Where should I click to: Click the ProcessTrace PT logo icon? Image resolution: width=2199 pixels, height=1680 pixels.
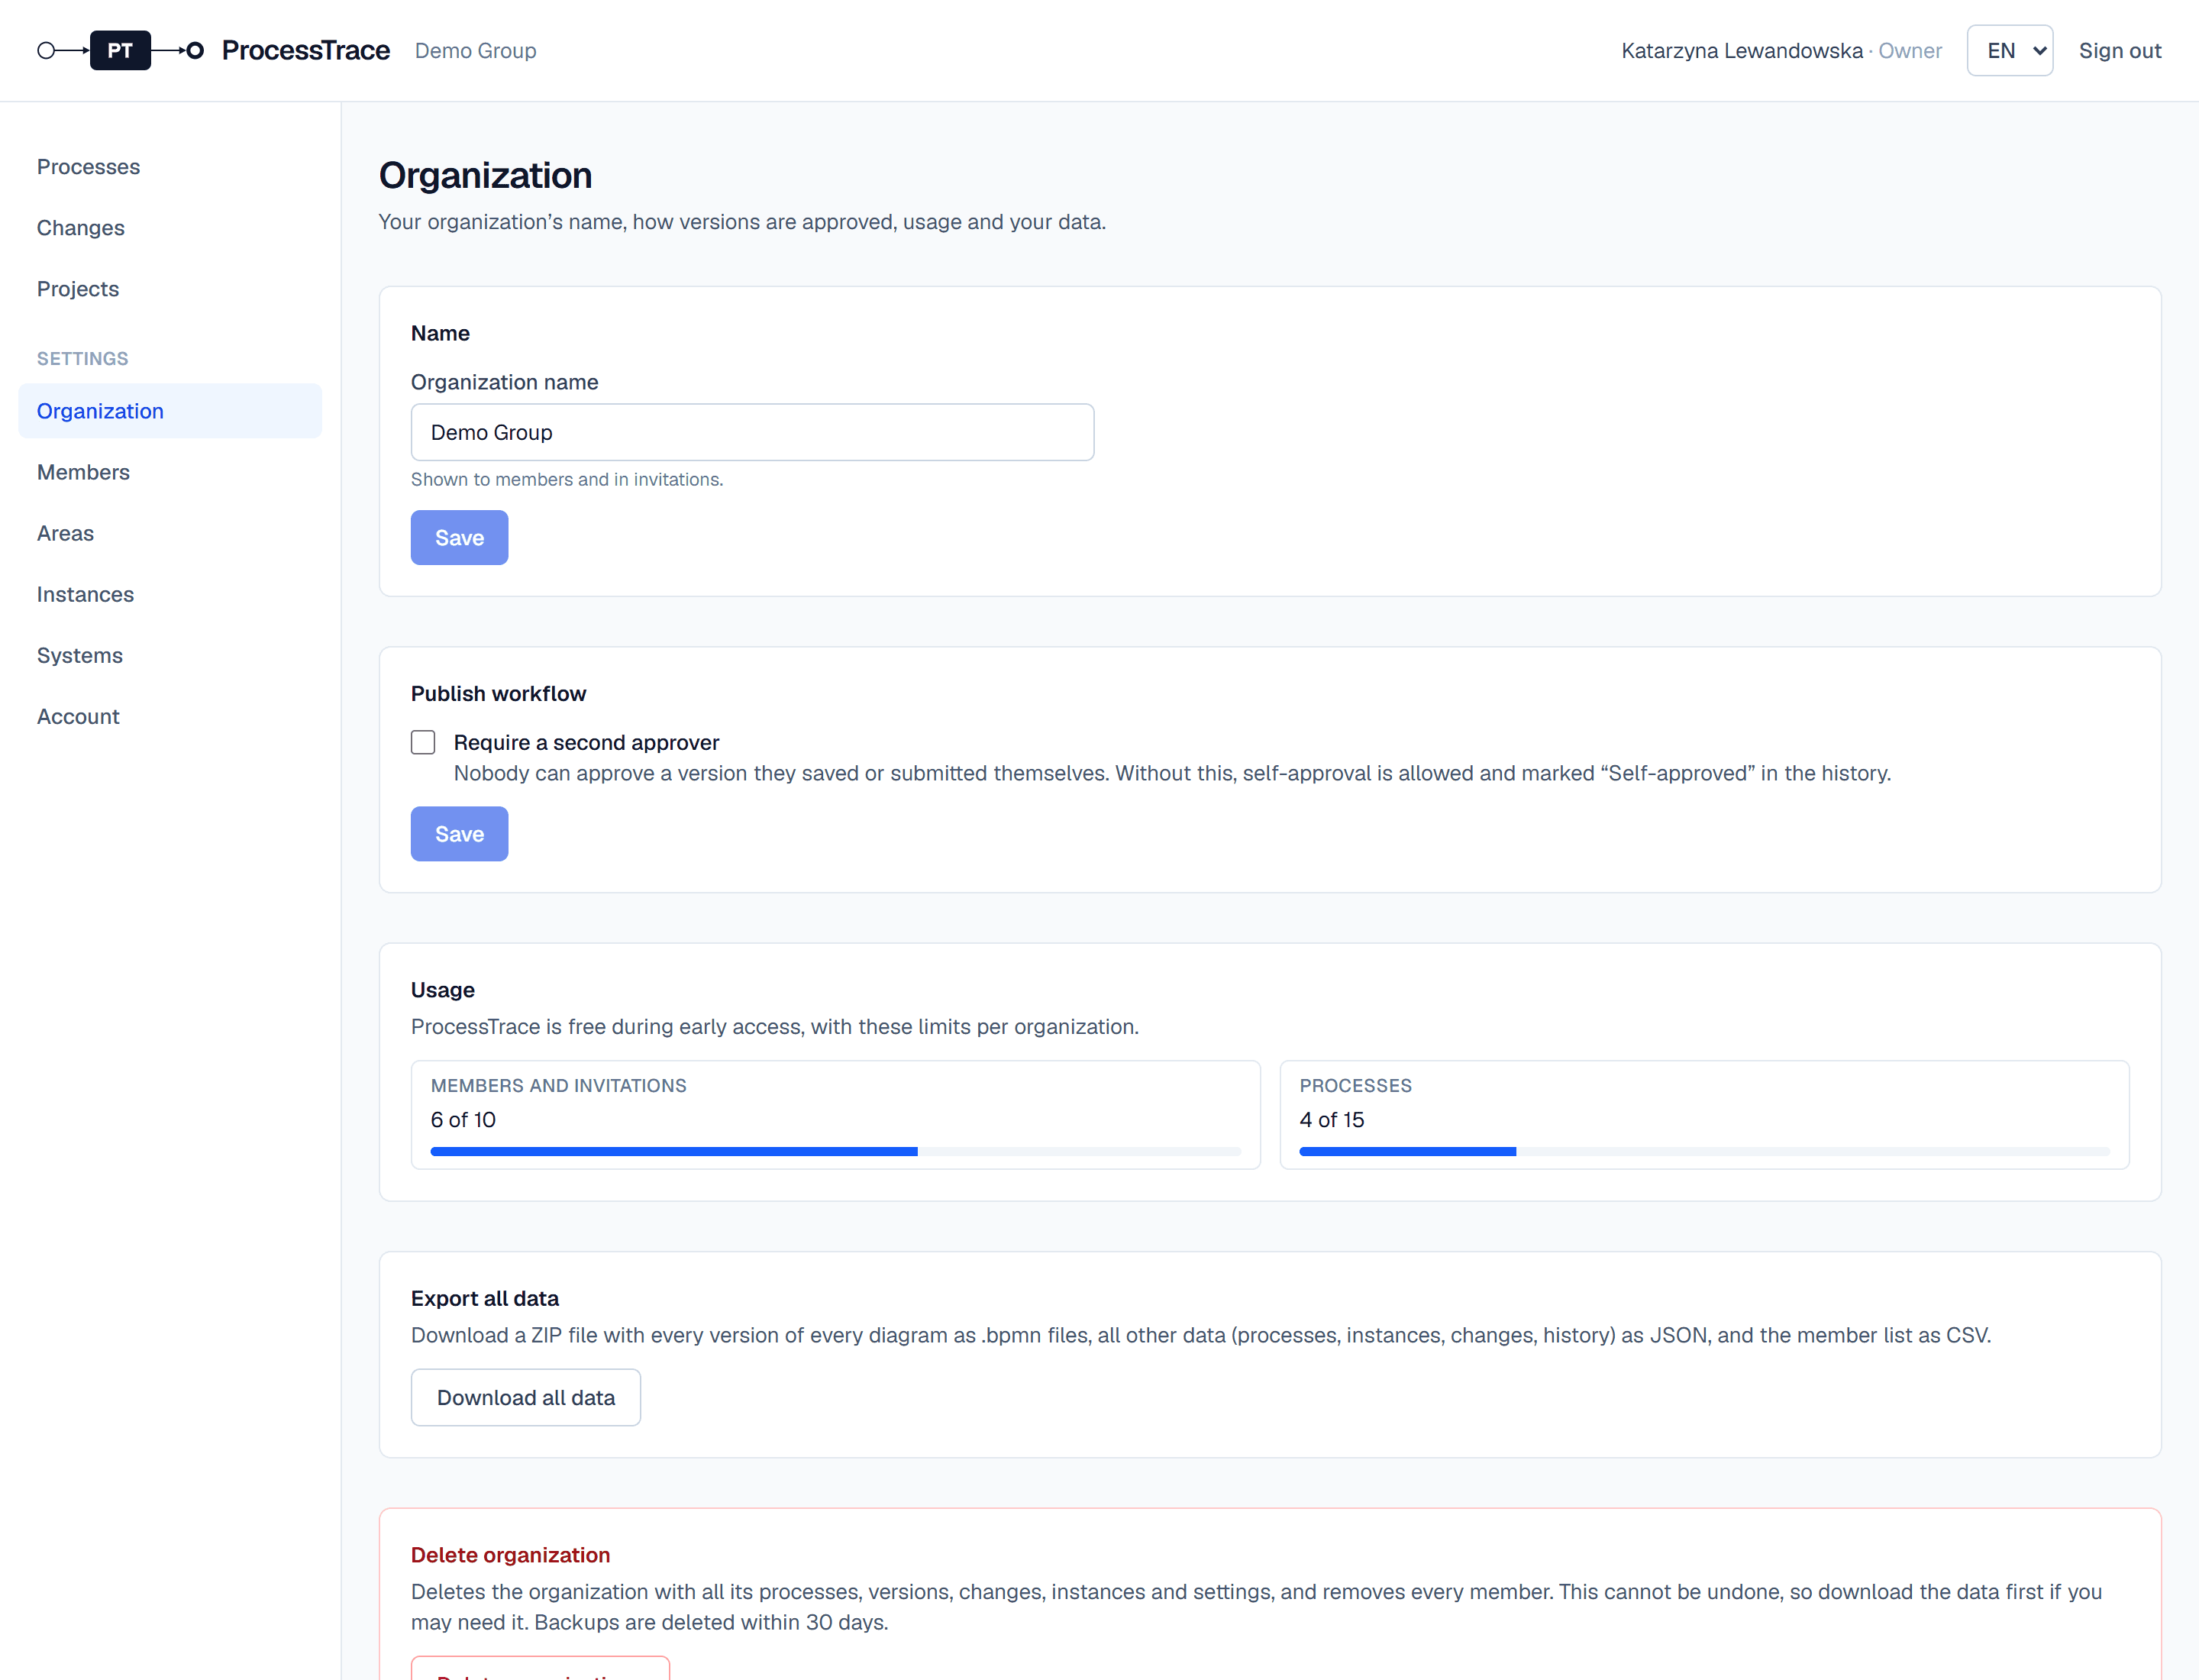[x=120, y=50]
